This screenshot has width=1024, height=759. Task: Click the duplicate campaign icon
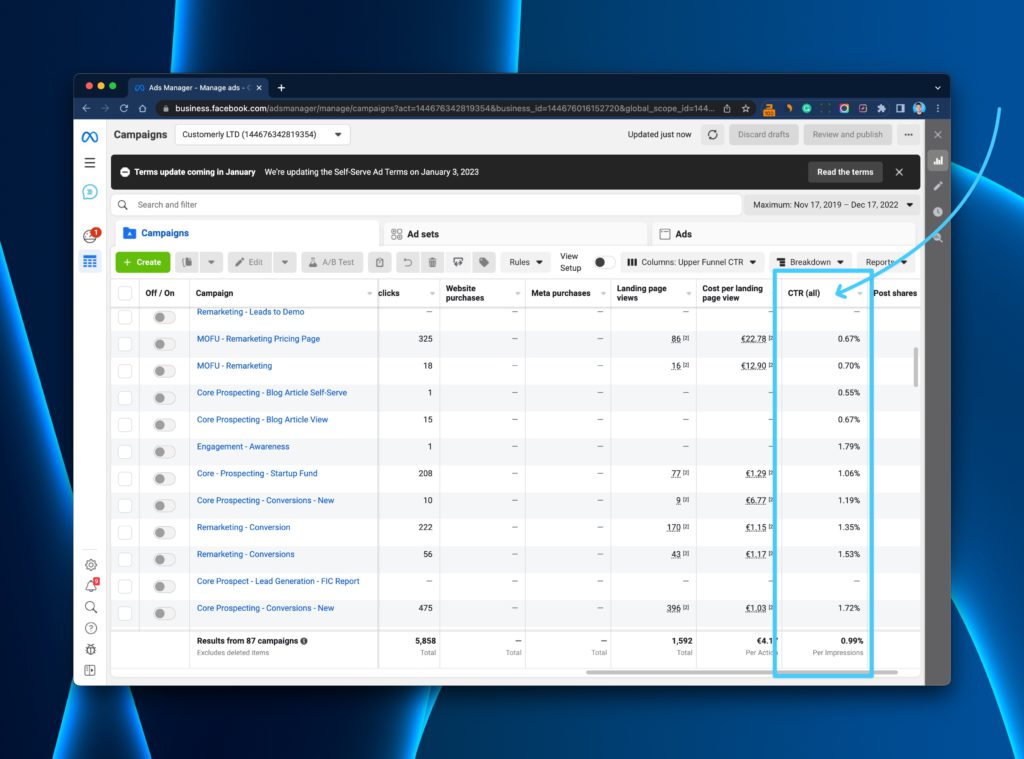click(x=187, y=262)
